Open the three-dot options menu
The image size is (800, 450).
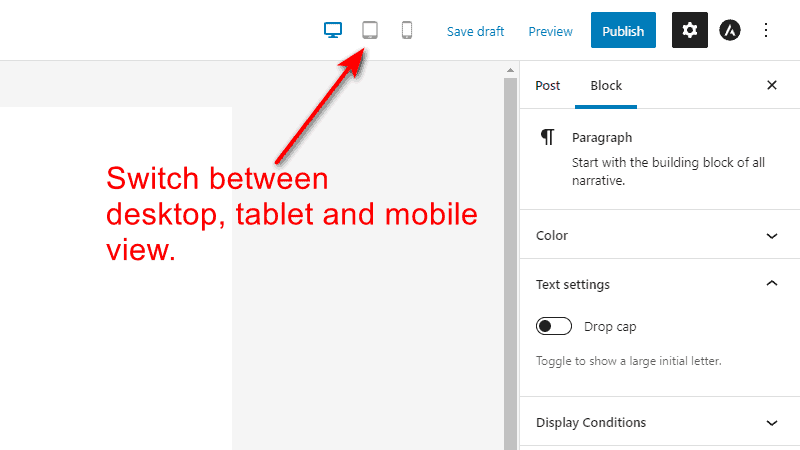(x=766, y=30)
